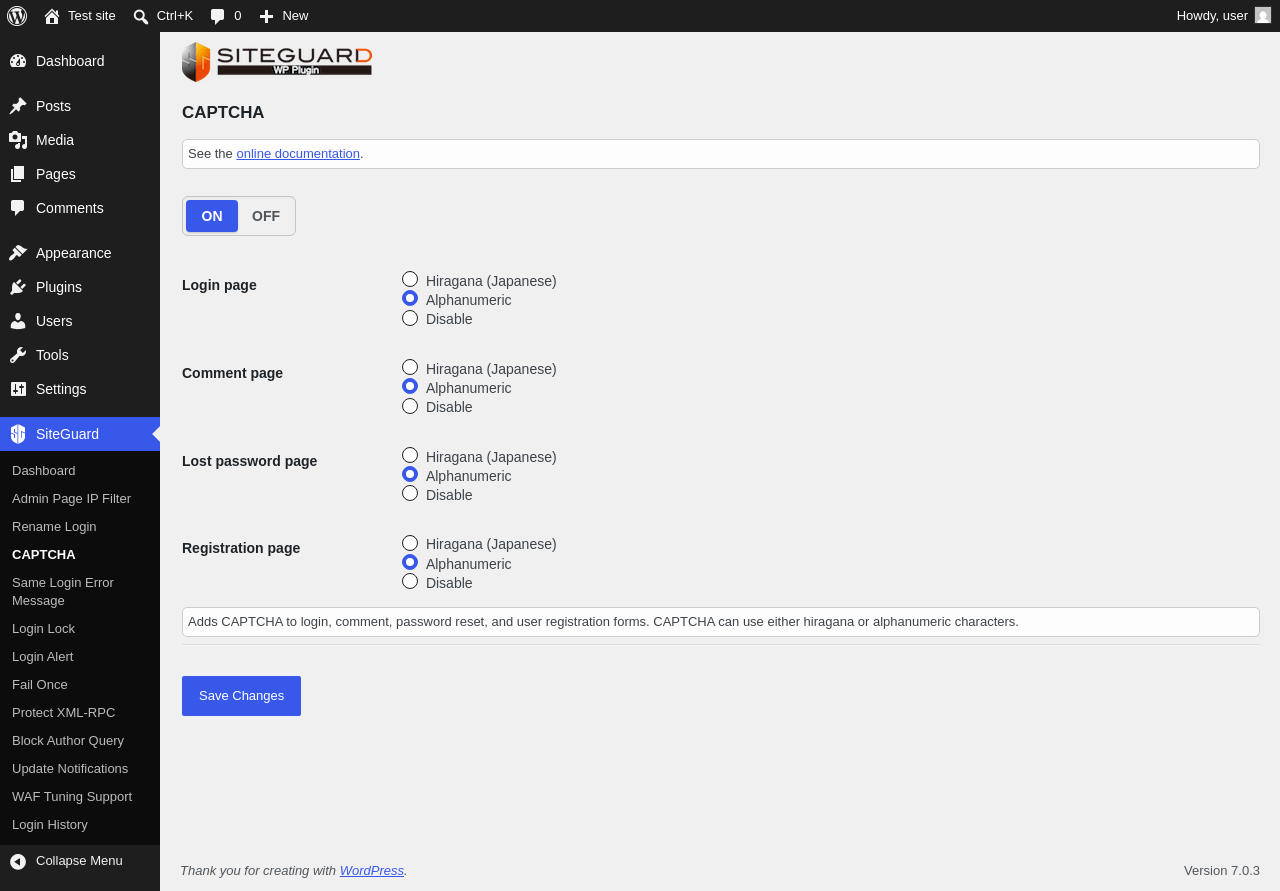Screen dimensions: 1280x891
Task: Click the WordPress logo icon
Action: coord(17,16)
